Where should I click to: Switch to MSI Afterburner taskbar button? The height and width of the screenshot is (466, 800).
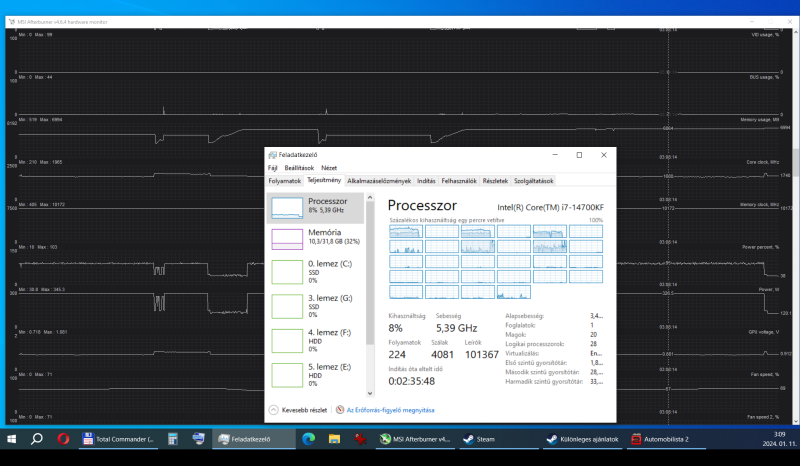[x=415, y=439]
